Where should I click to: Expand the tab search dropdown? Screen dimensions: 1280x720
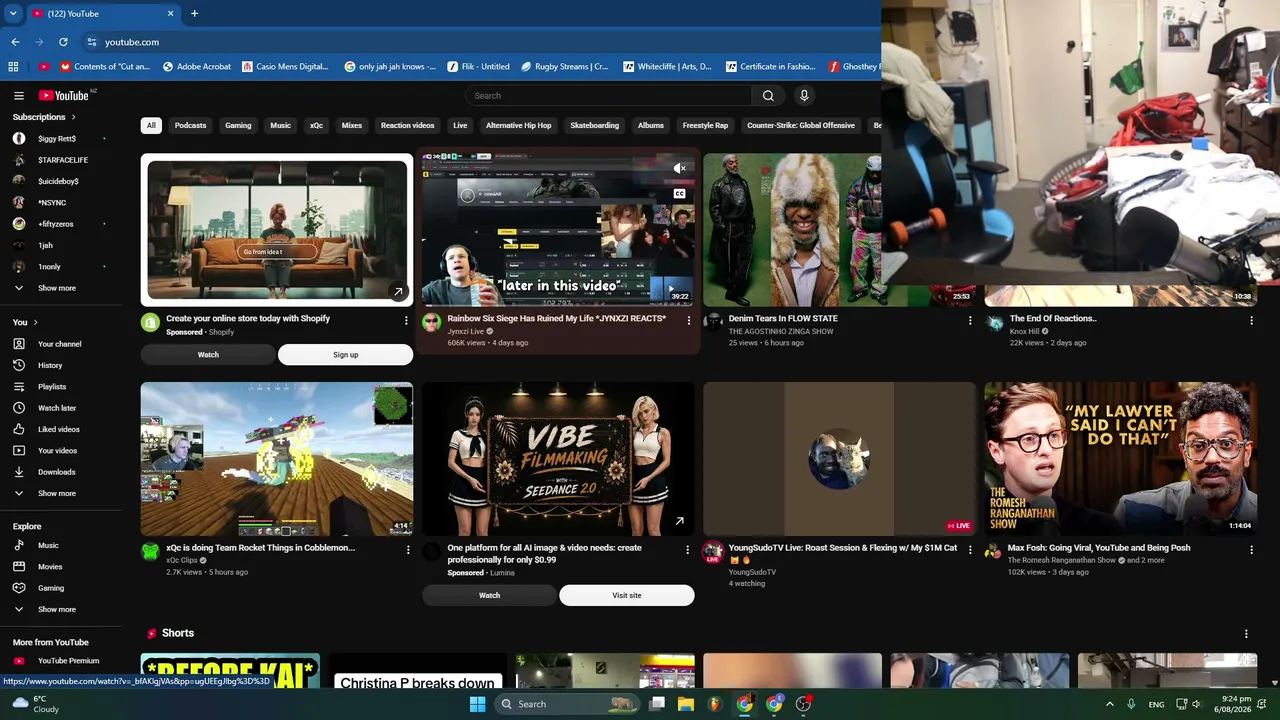[x=13, y=14]
